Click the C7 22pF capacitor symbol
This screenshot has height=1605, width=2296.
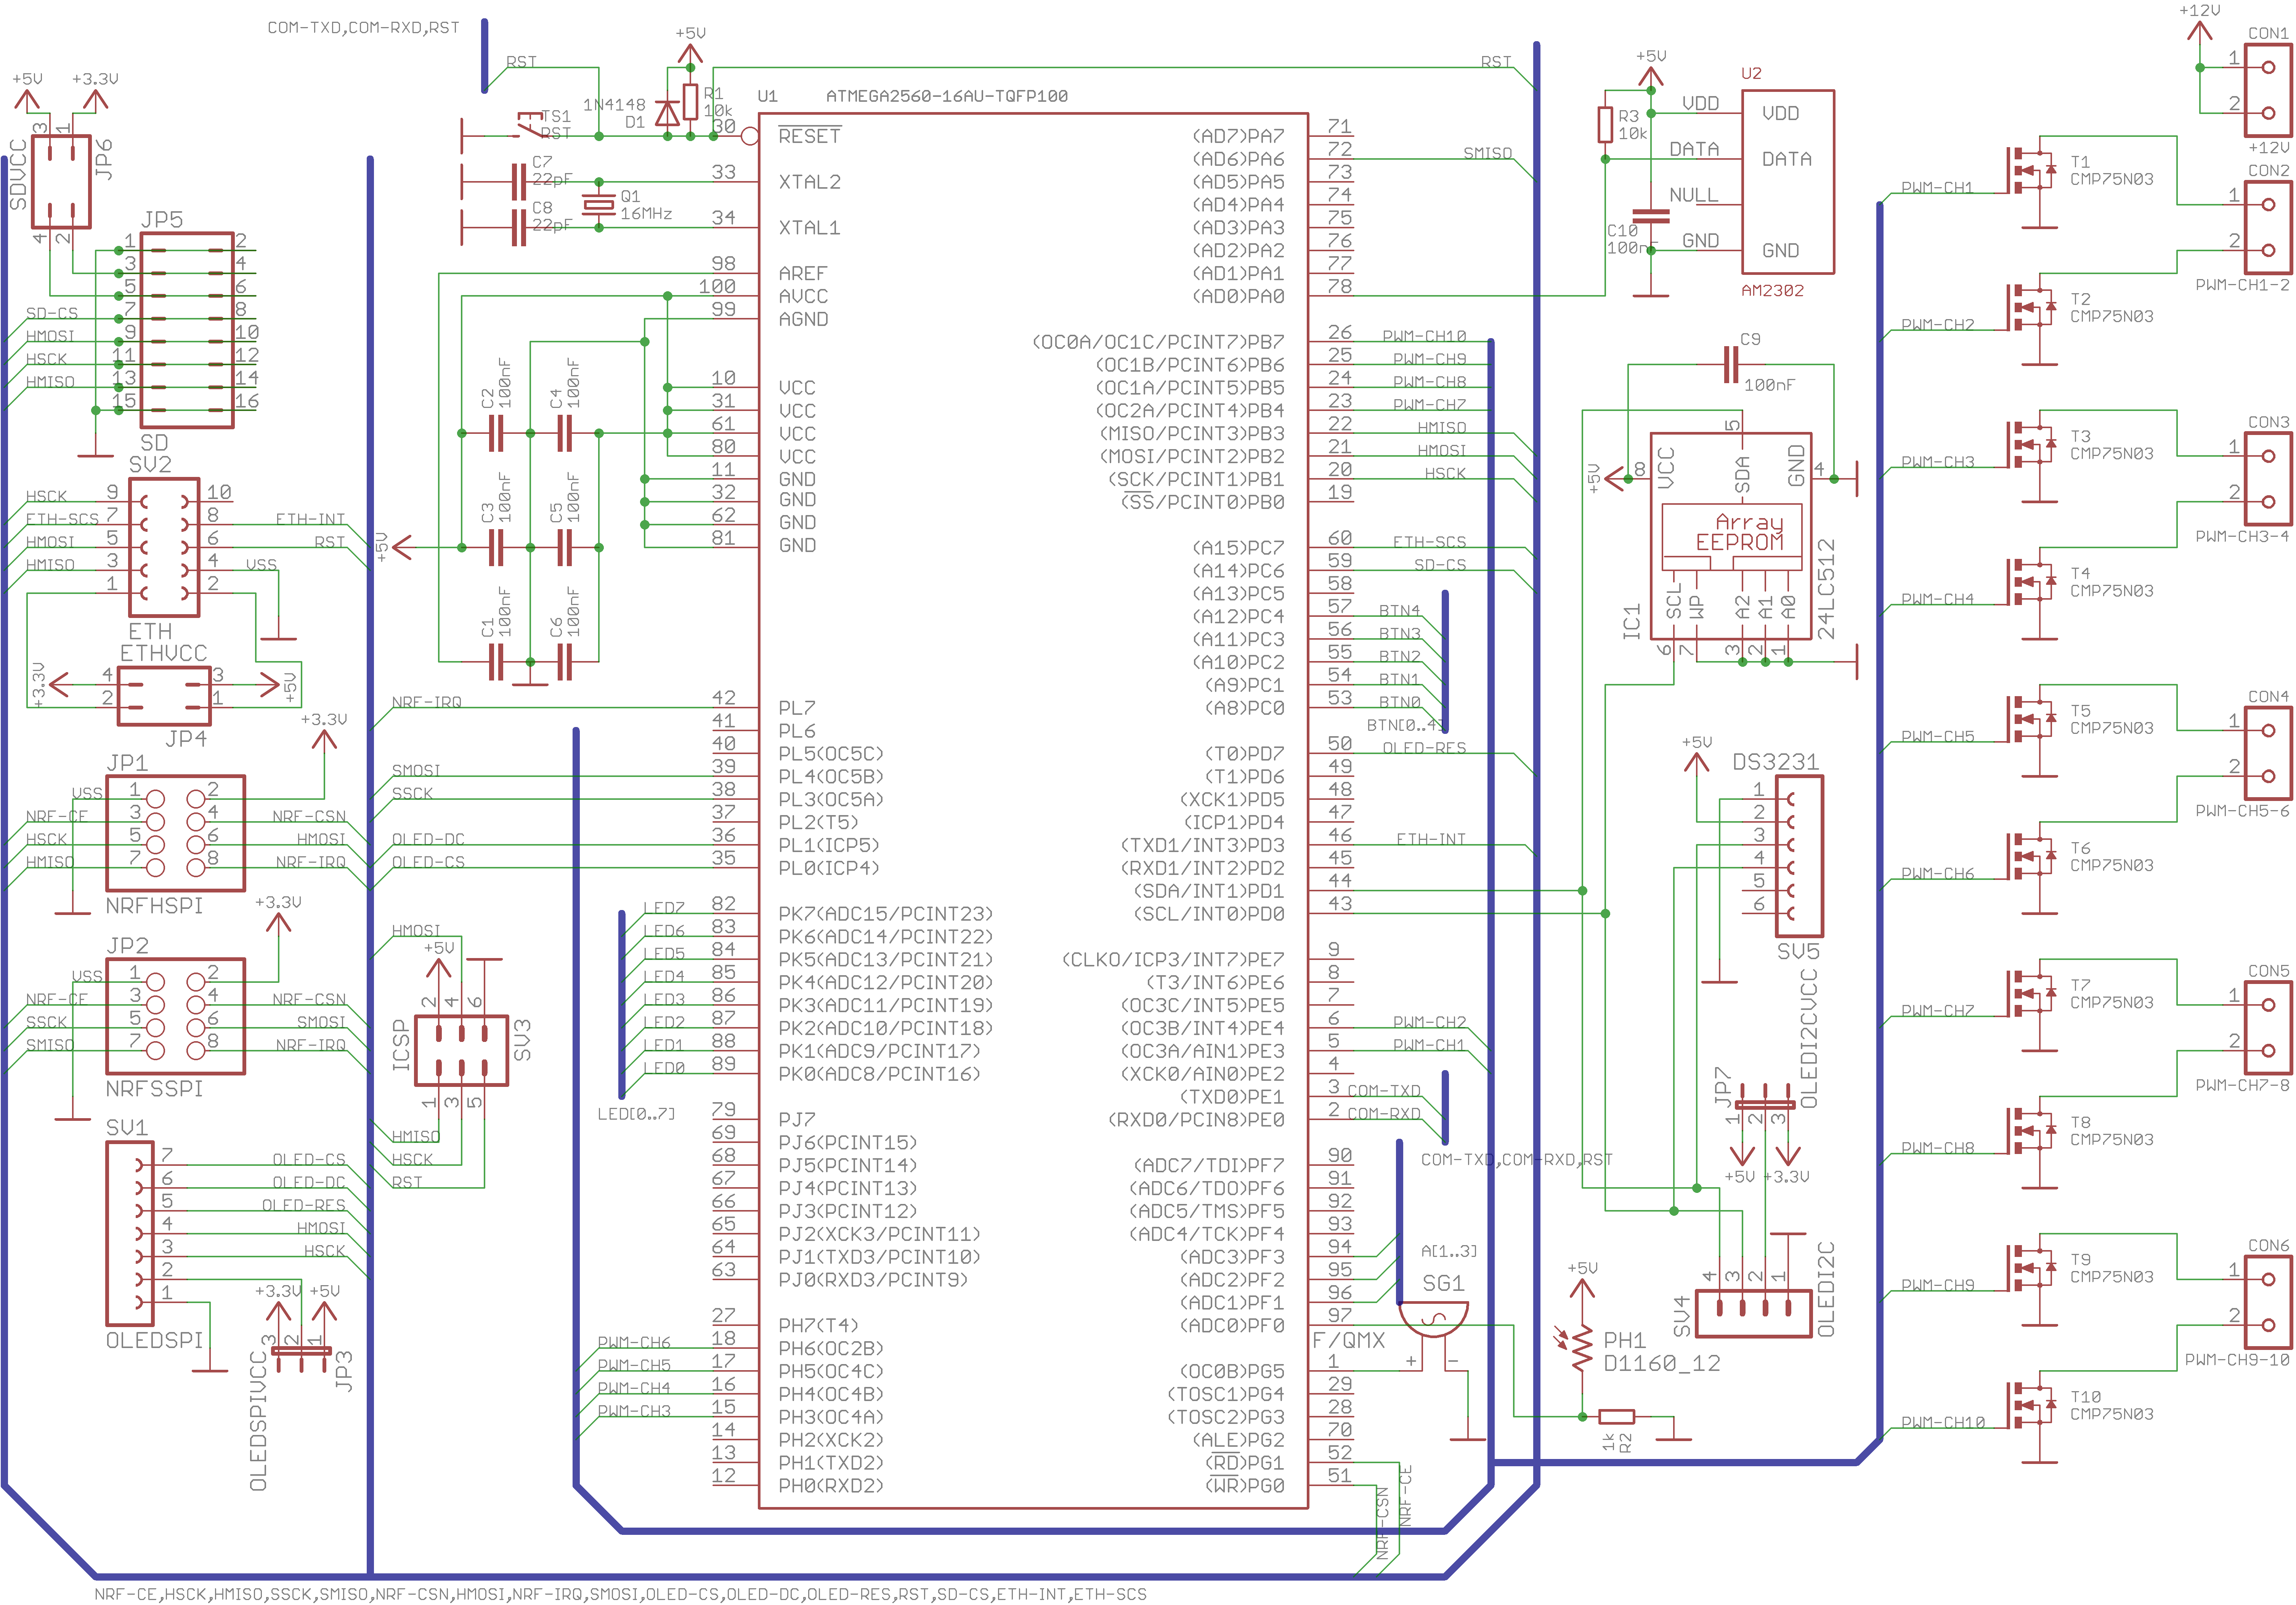pos(518,182)
